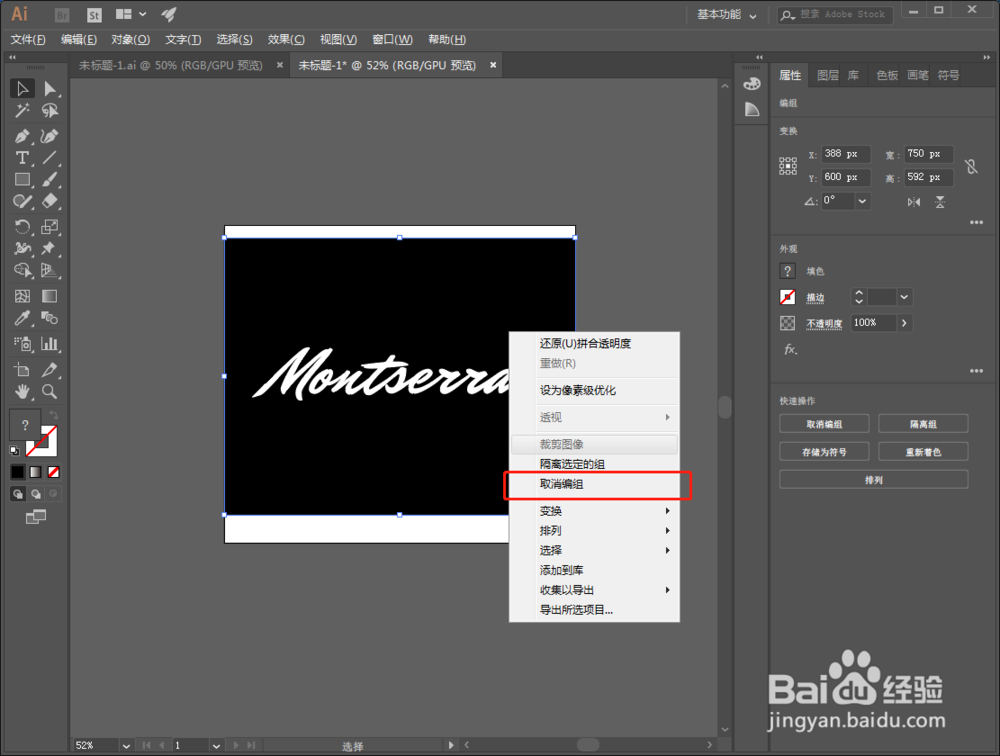Select the Hand tool
1000x756 pixels.
[x=22, y=392]
